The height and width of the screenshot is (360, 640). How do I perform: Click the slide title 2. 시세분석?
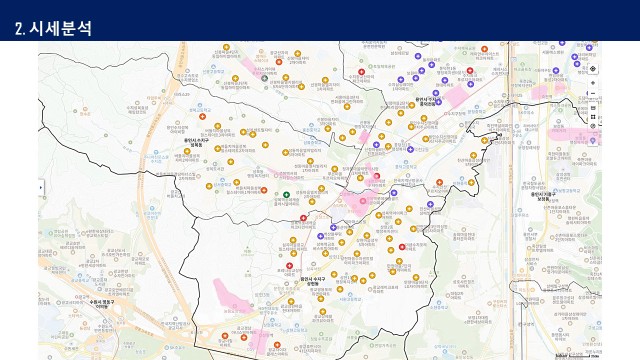pos(53,28)
